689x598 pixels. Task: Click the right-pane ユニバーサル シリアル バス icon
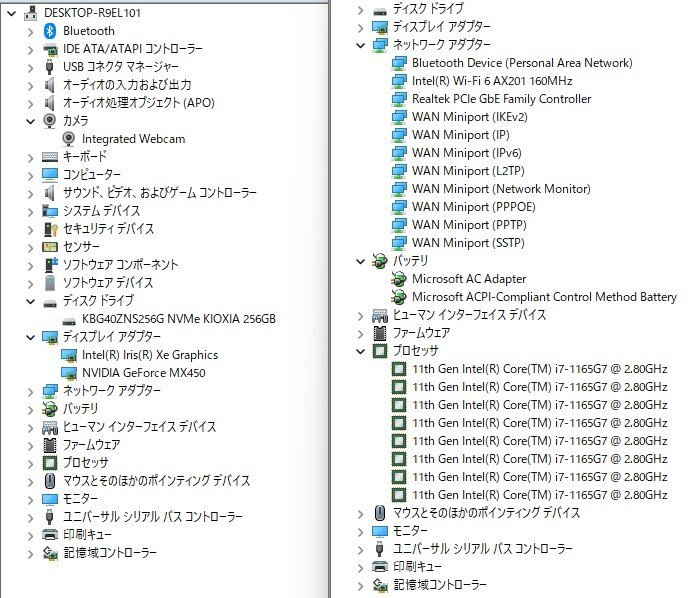click(x=380, y=549)
